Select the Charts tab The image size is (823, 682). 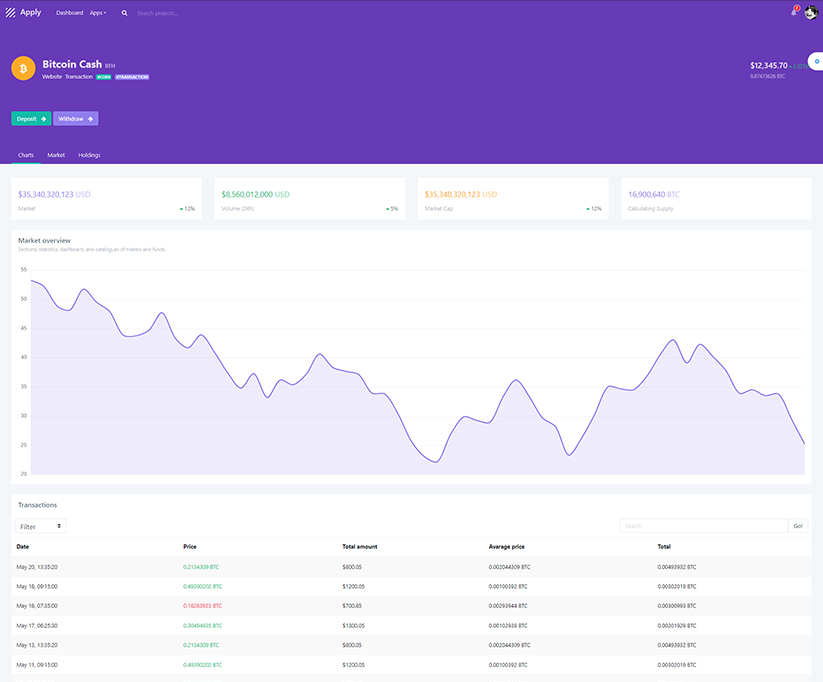point(26,155)
